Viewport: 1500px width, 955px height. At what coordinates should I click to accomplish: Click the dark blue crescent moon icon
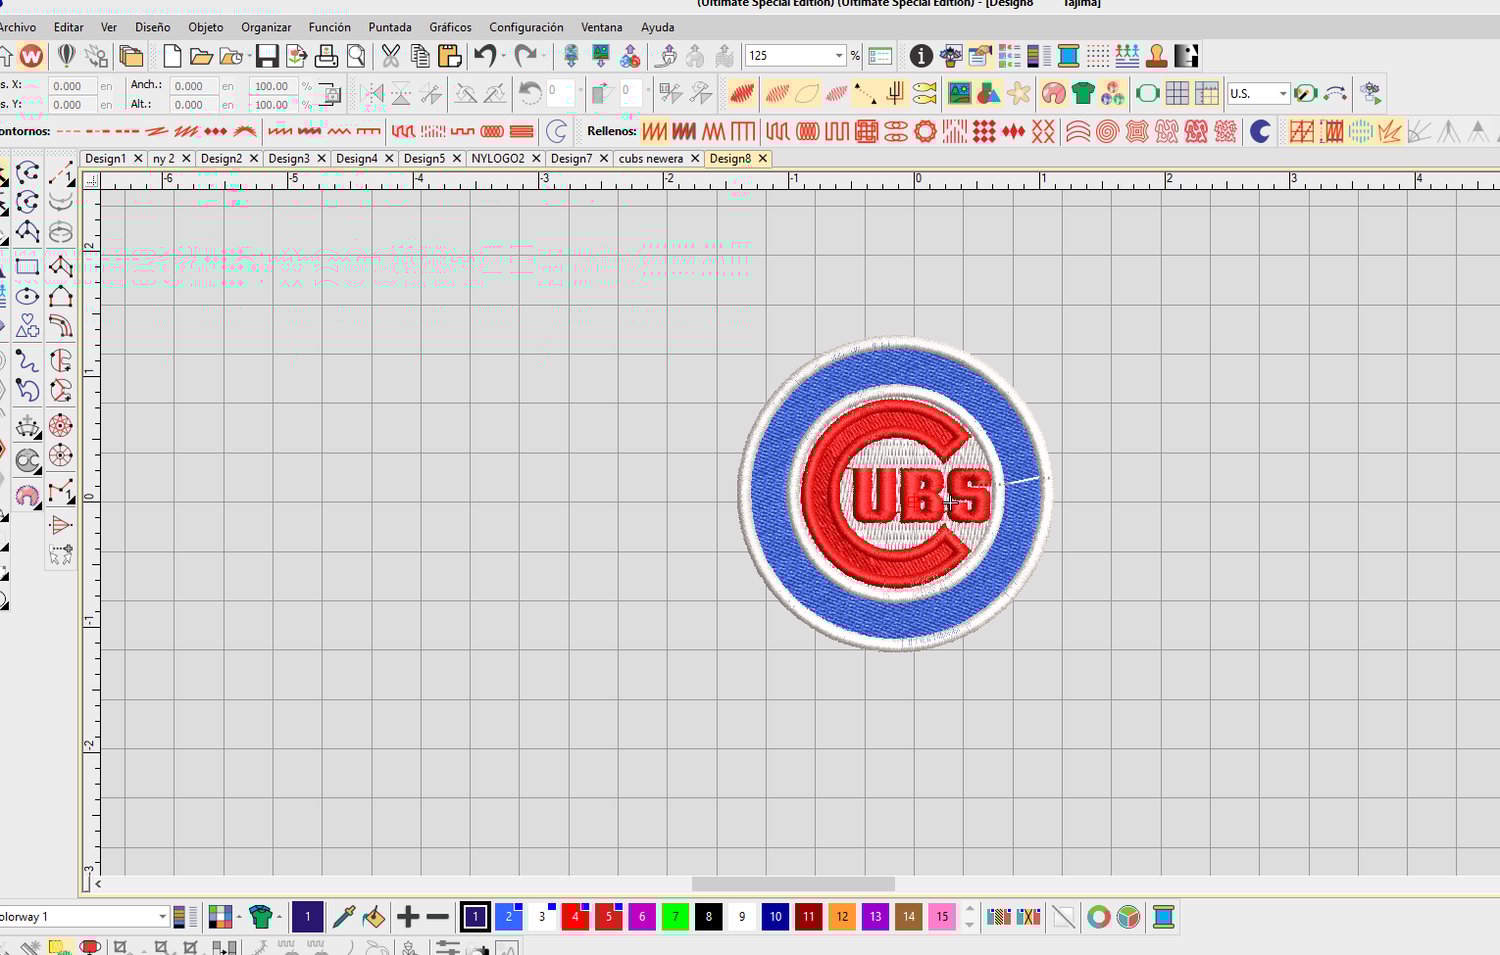[1260, 131]
